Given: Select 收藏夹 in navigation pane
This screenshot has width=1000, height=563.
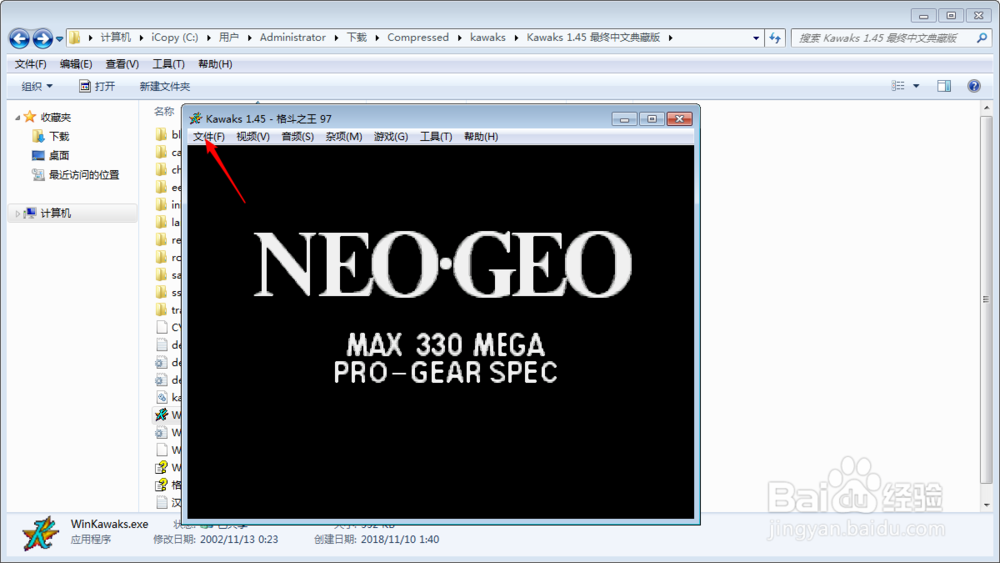Looking at the screenshot, I should [x=55, y=117].
